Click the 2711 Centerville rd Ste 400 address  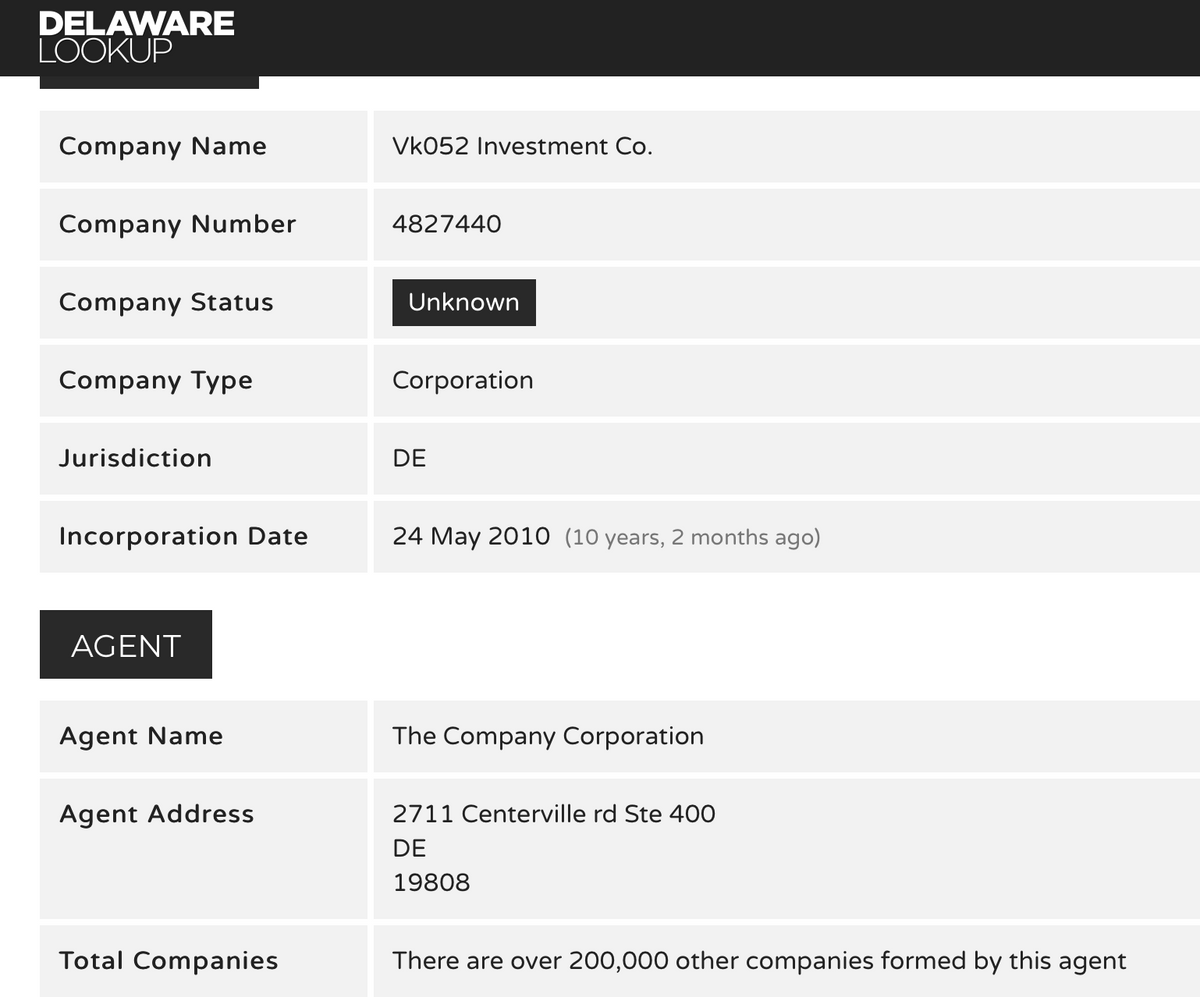(x=554, y=814)
